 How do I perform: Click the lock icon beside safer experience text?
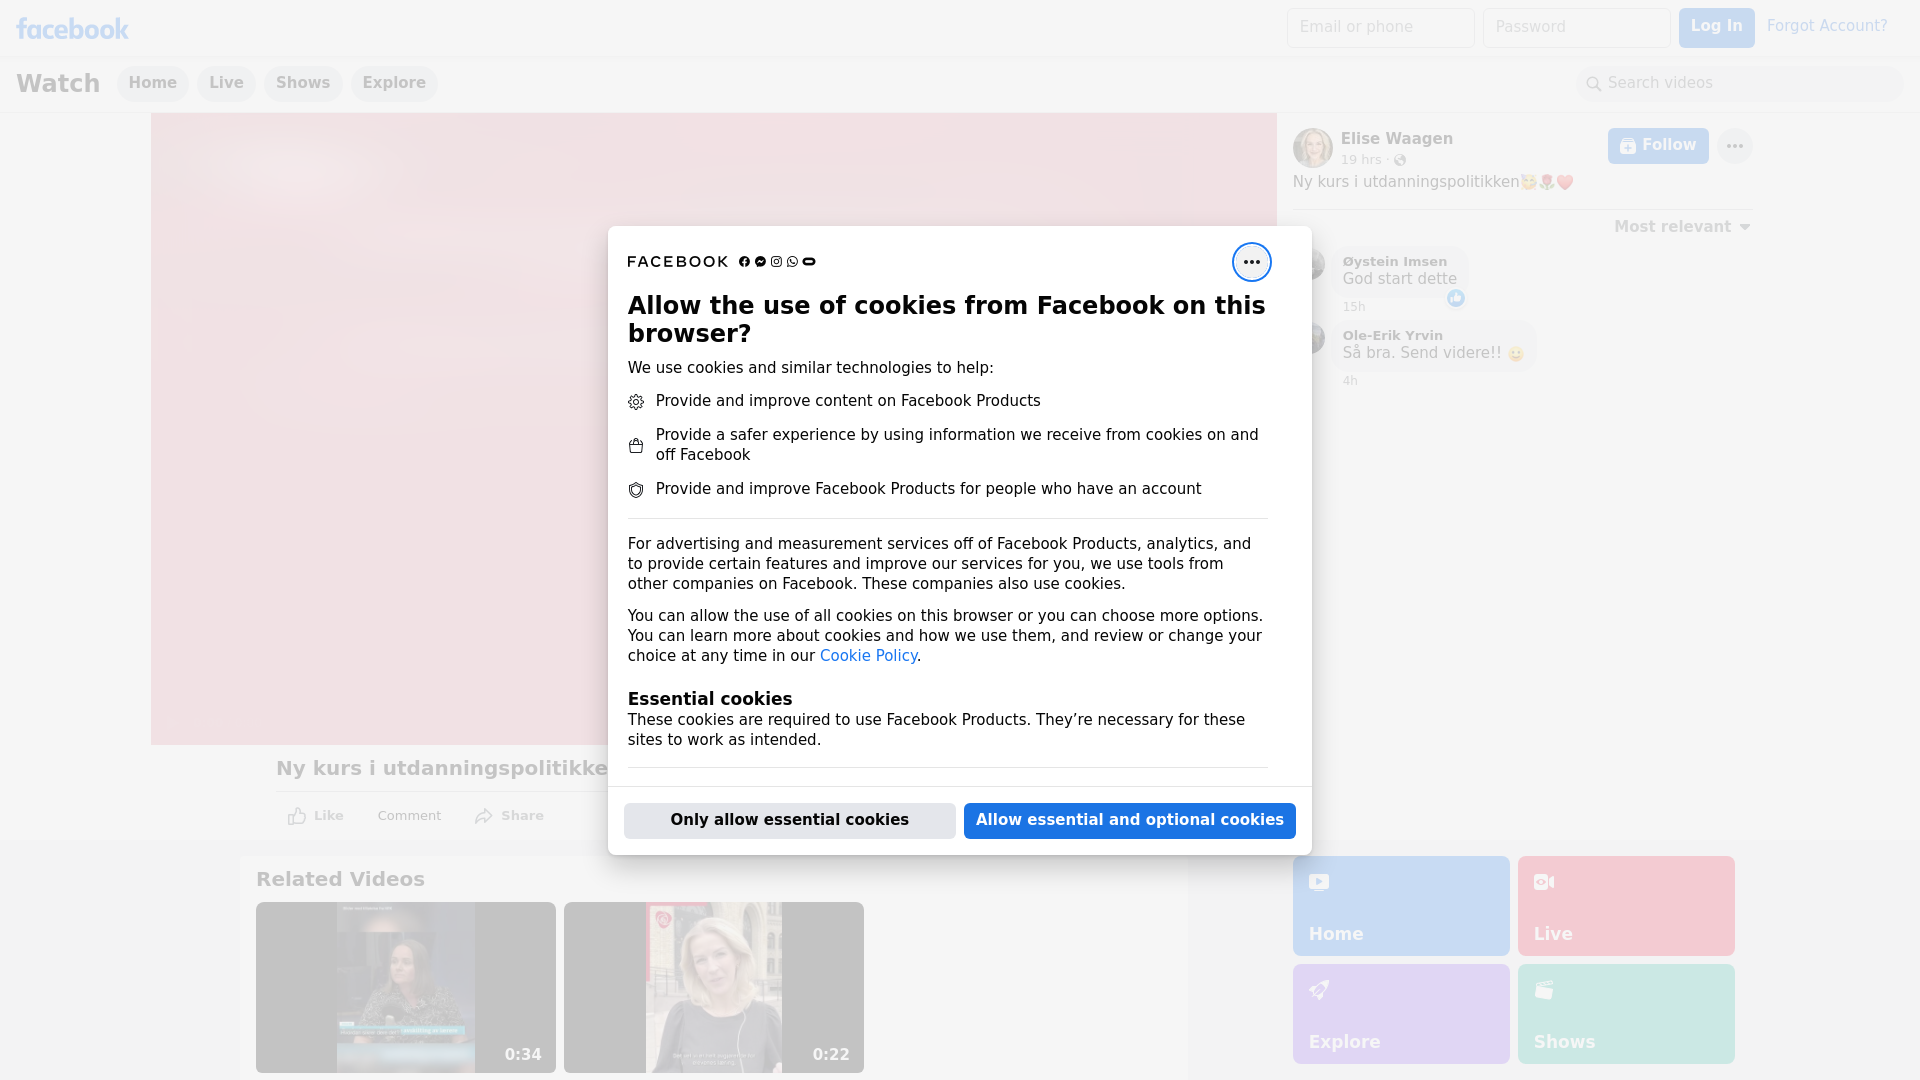click(x=636, y=445)
